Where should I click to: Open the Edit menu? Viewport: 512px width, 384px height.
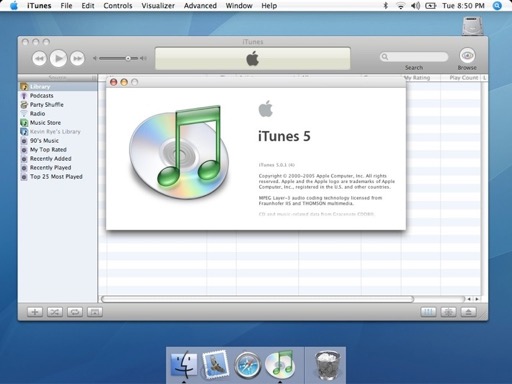[x=88, y=6]
